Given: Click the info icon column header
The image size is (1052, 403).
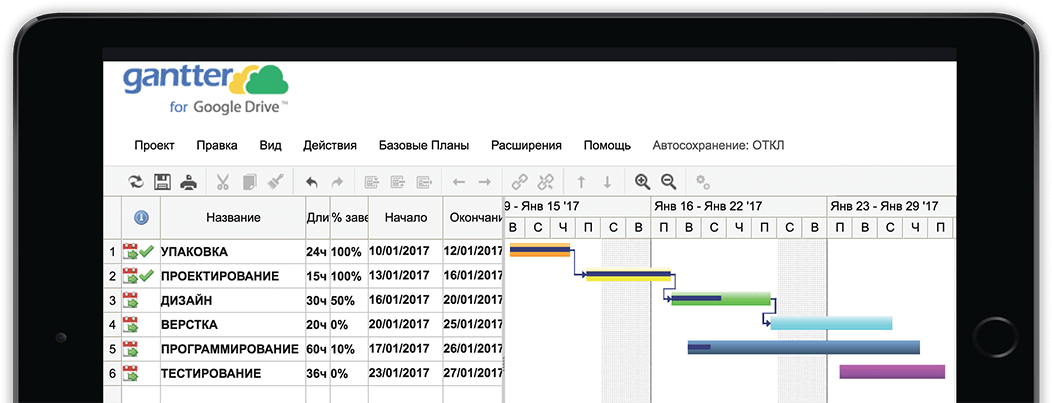Looking at the screenshot, I should point(141,217).
